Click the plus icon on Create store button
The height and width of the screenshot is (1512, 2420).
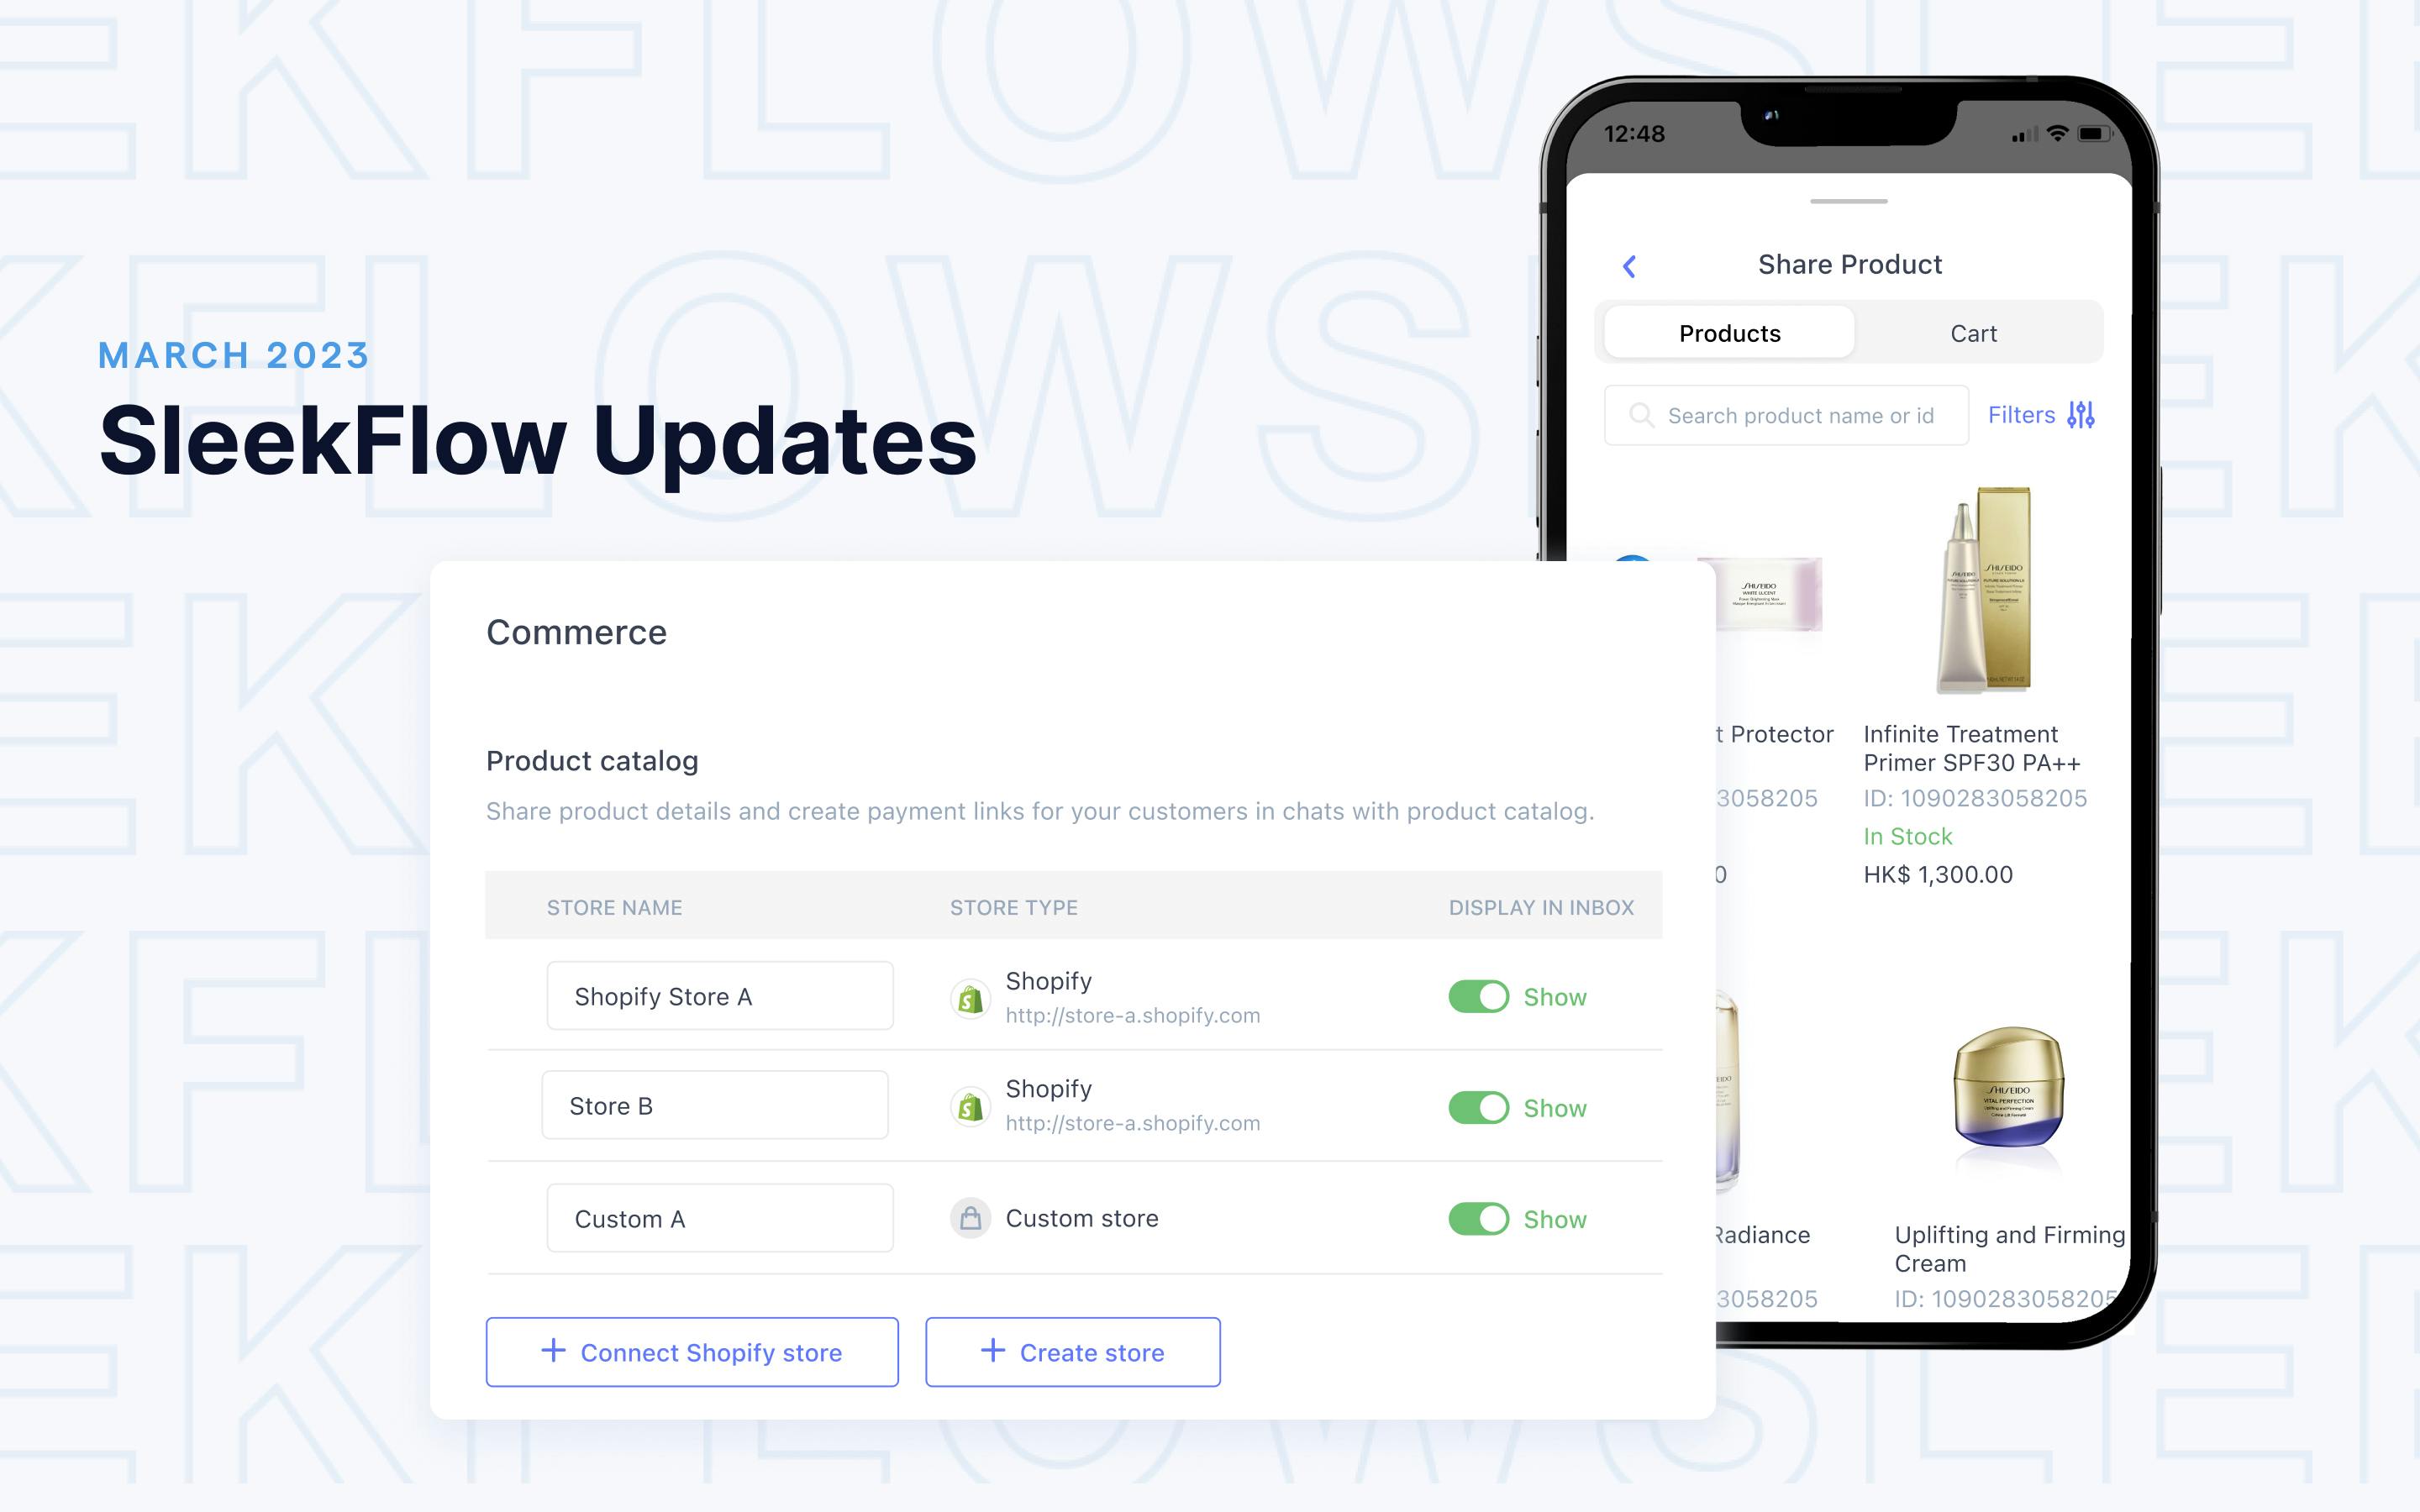click(990, 1350)
